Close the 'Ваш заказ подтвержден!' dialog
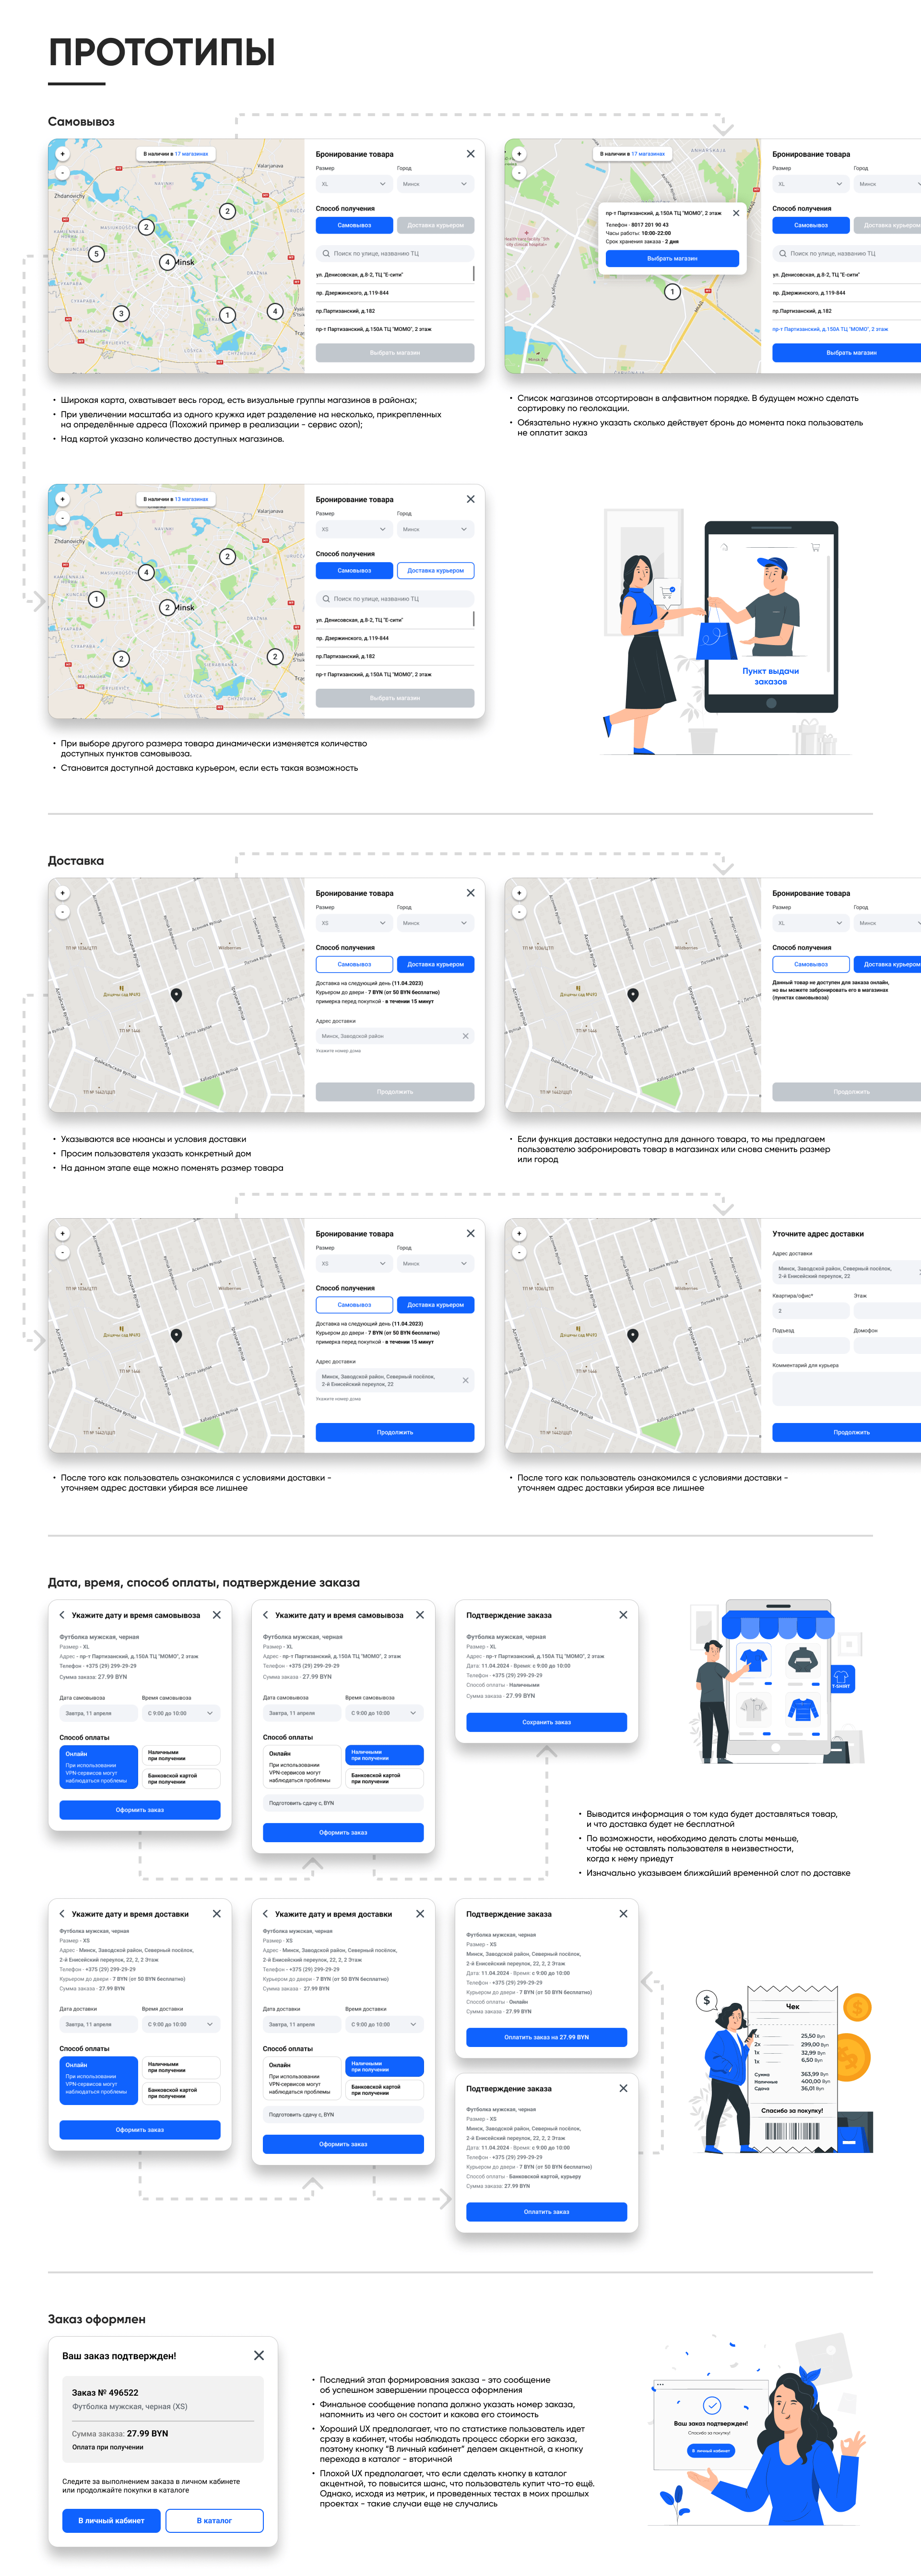921x2576 pixels. point(259,2355)
